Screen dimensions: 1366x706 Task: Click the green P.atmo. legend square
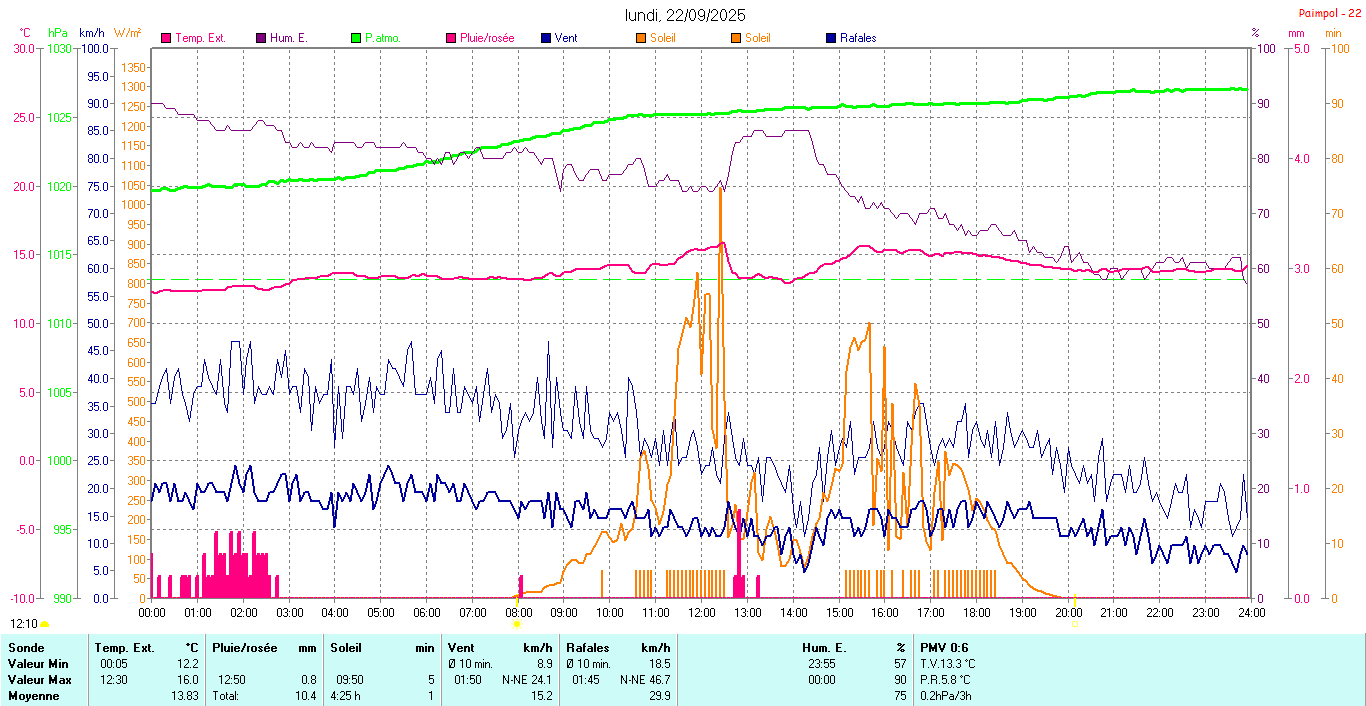tap(356, 38)
